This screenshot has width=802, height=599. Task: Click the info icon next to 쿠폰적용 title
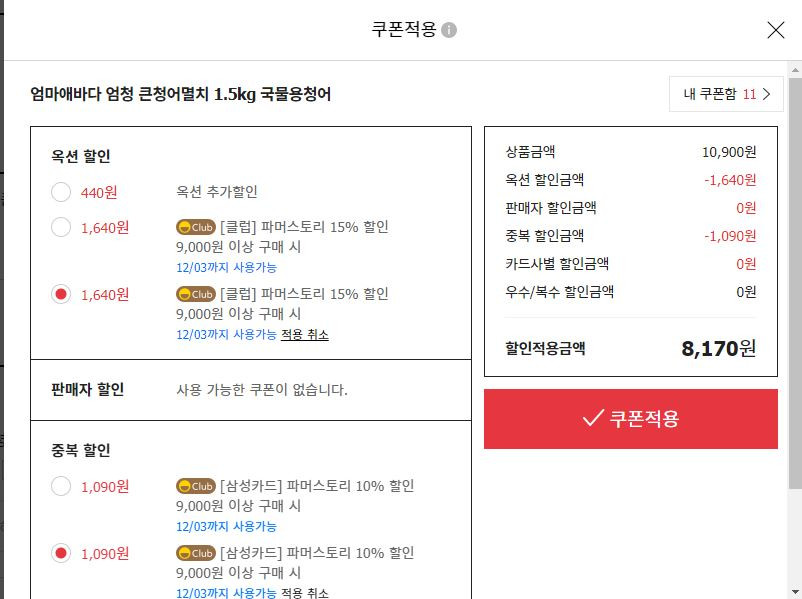click(449, 30)
